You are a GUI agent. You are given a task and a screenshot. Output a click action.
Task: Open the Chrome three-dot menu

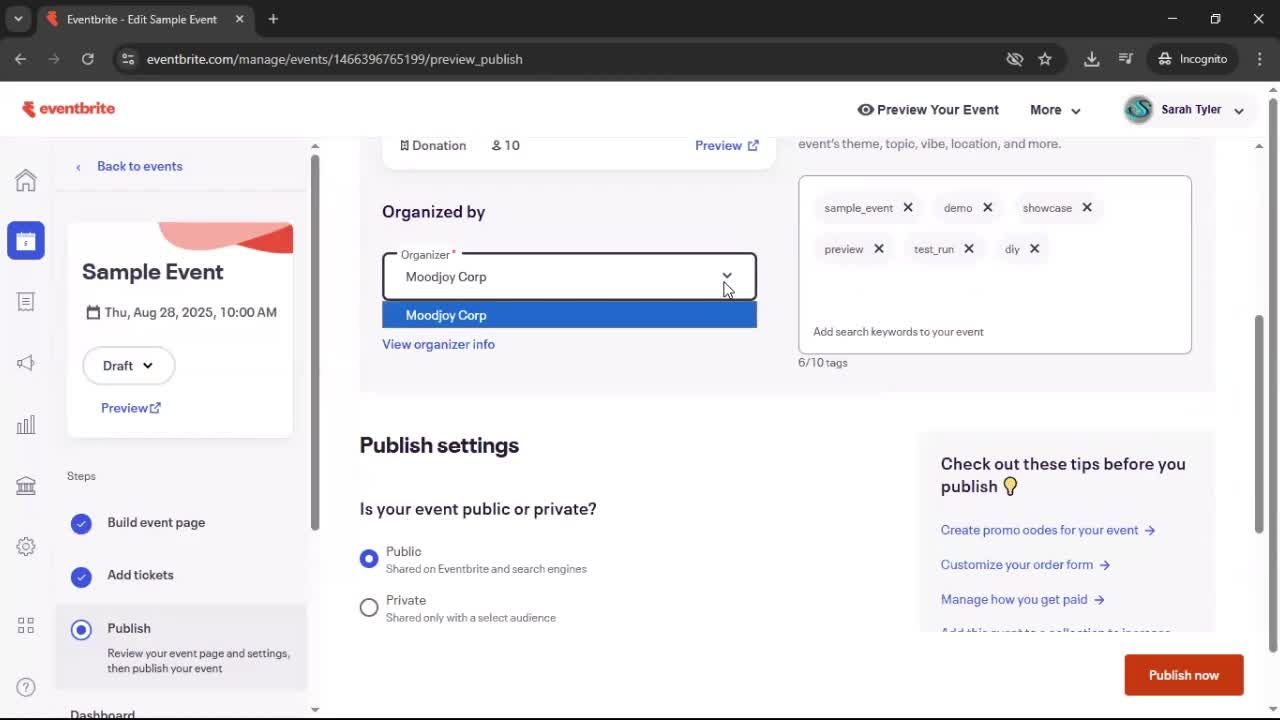coord(1259,59)
